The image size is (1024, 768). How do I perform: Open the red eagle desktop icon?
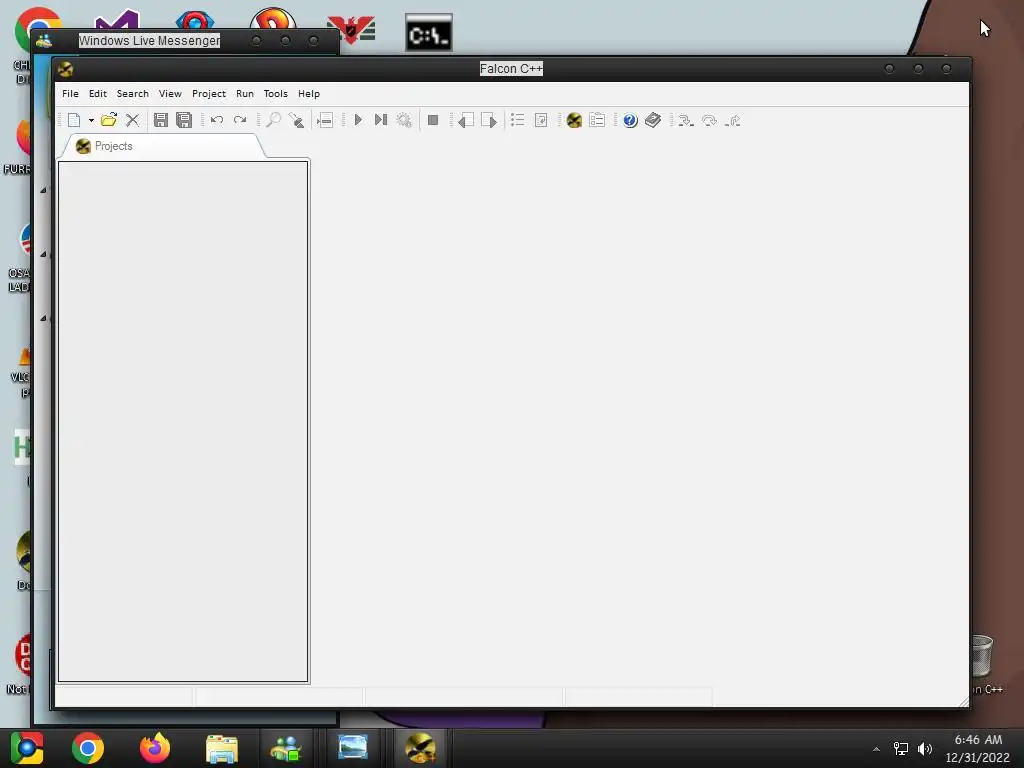click(x=351, y=30)
